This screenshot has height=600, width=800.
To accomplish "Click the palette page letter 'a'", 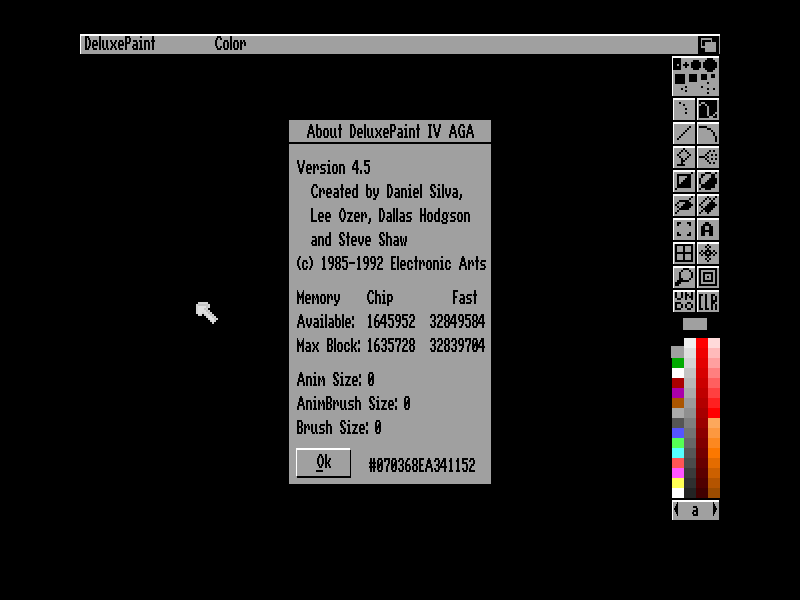I will [x=695, y=510].
